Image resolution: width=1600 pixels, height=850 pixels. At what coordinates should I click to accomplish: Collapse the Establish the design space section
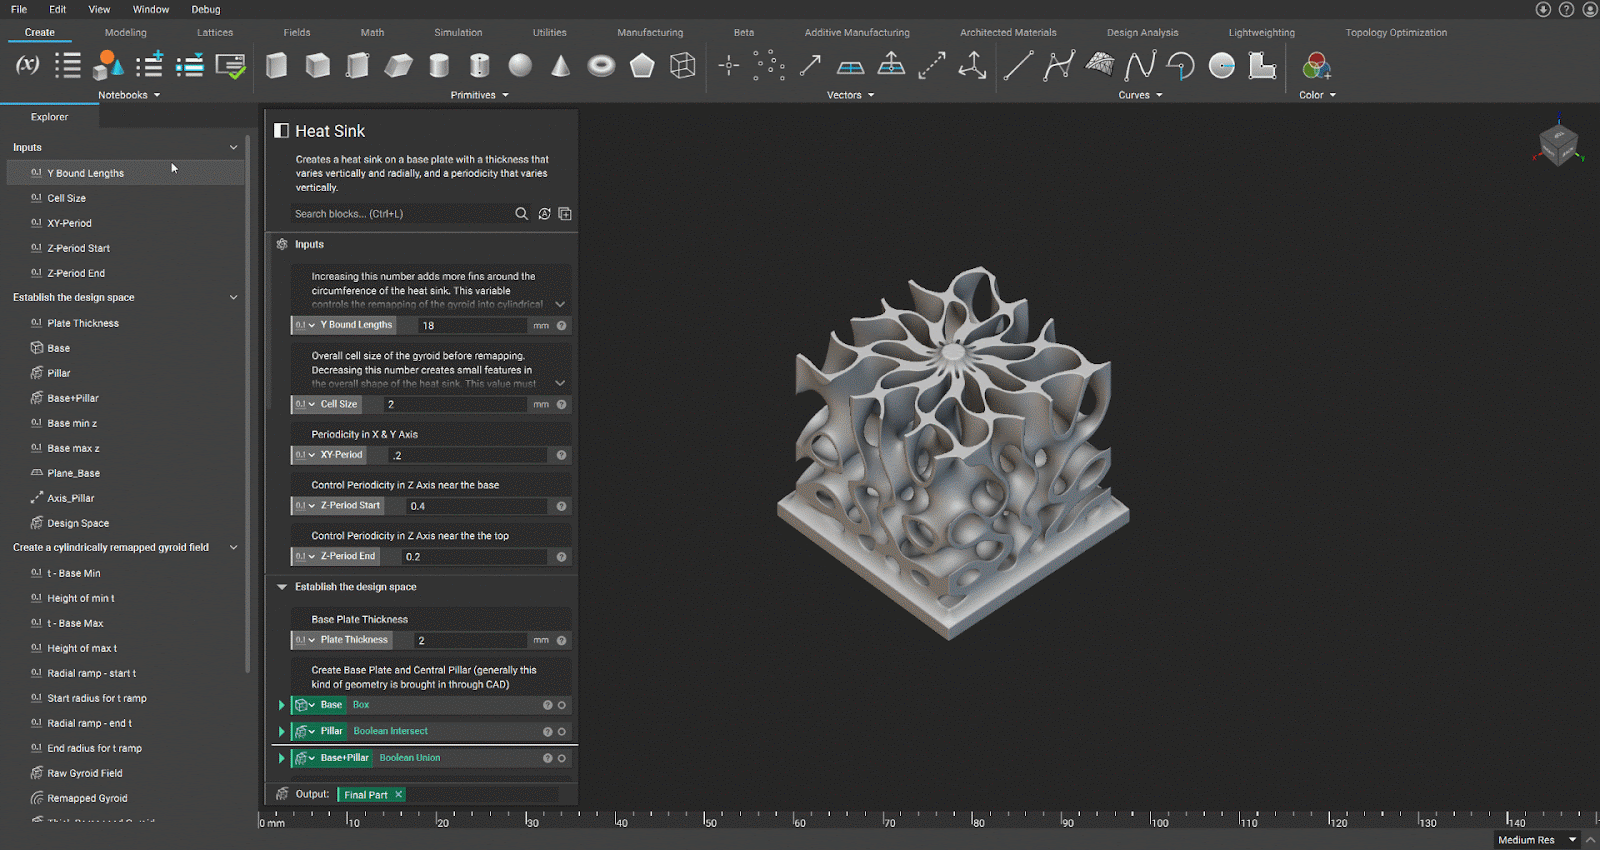point(282,587)
